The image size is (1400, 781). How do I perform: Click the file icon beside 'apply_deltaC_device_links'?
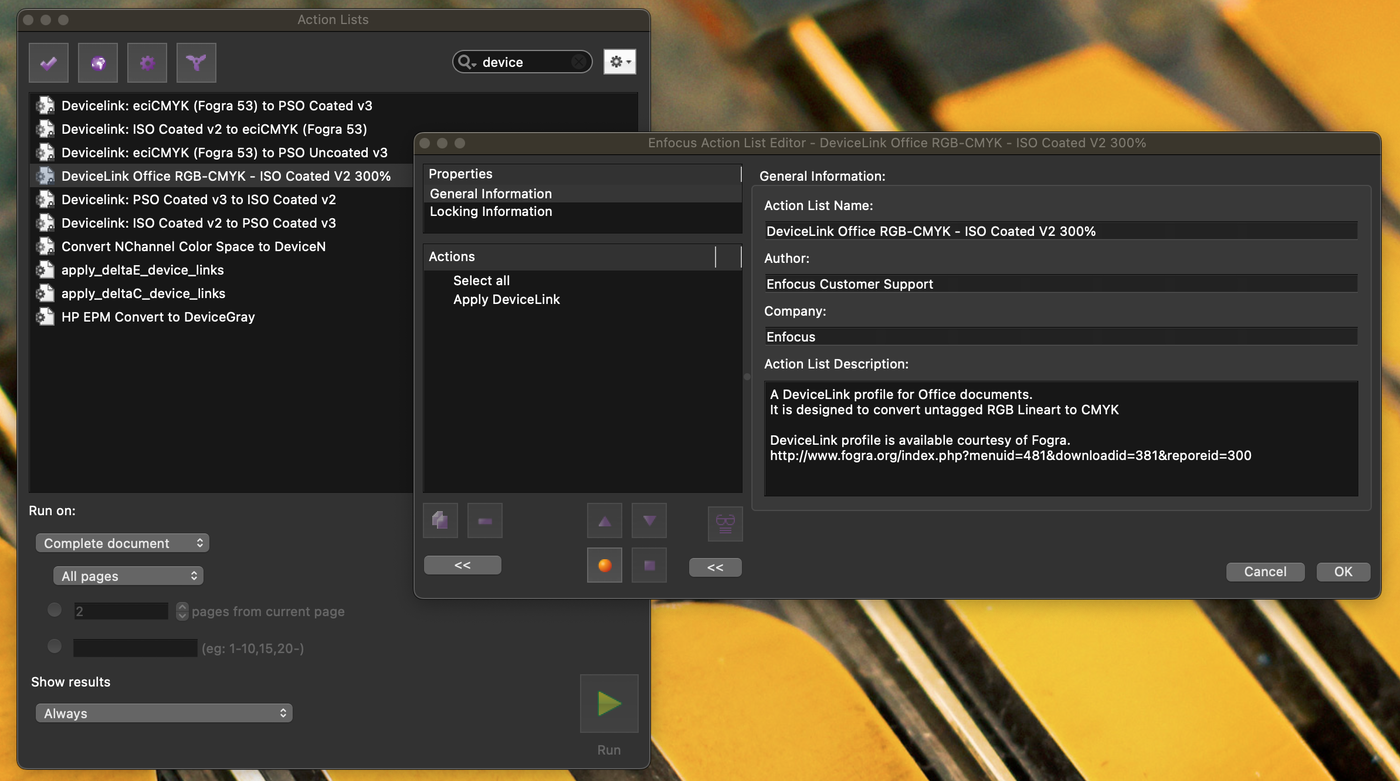pyautogui.click(x=45, y=293)
